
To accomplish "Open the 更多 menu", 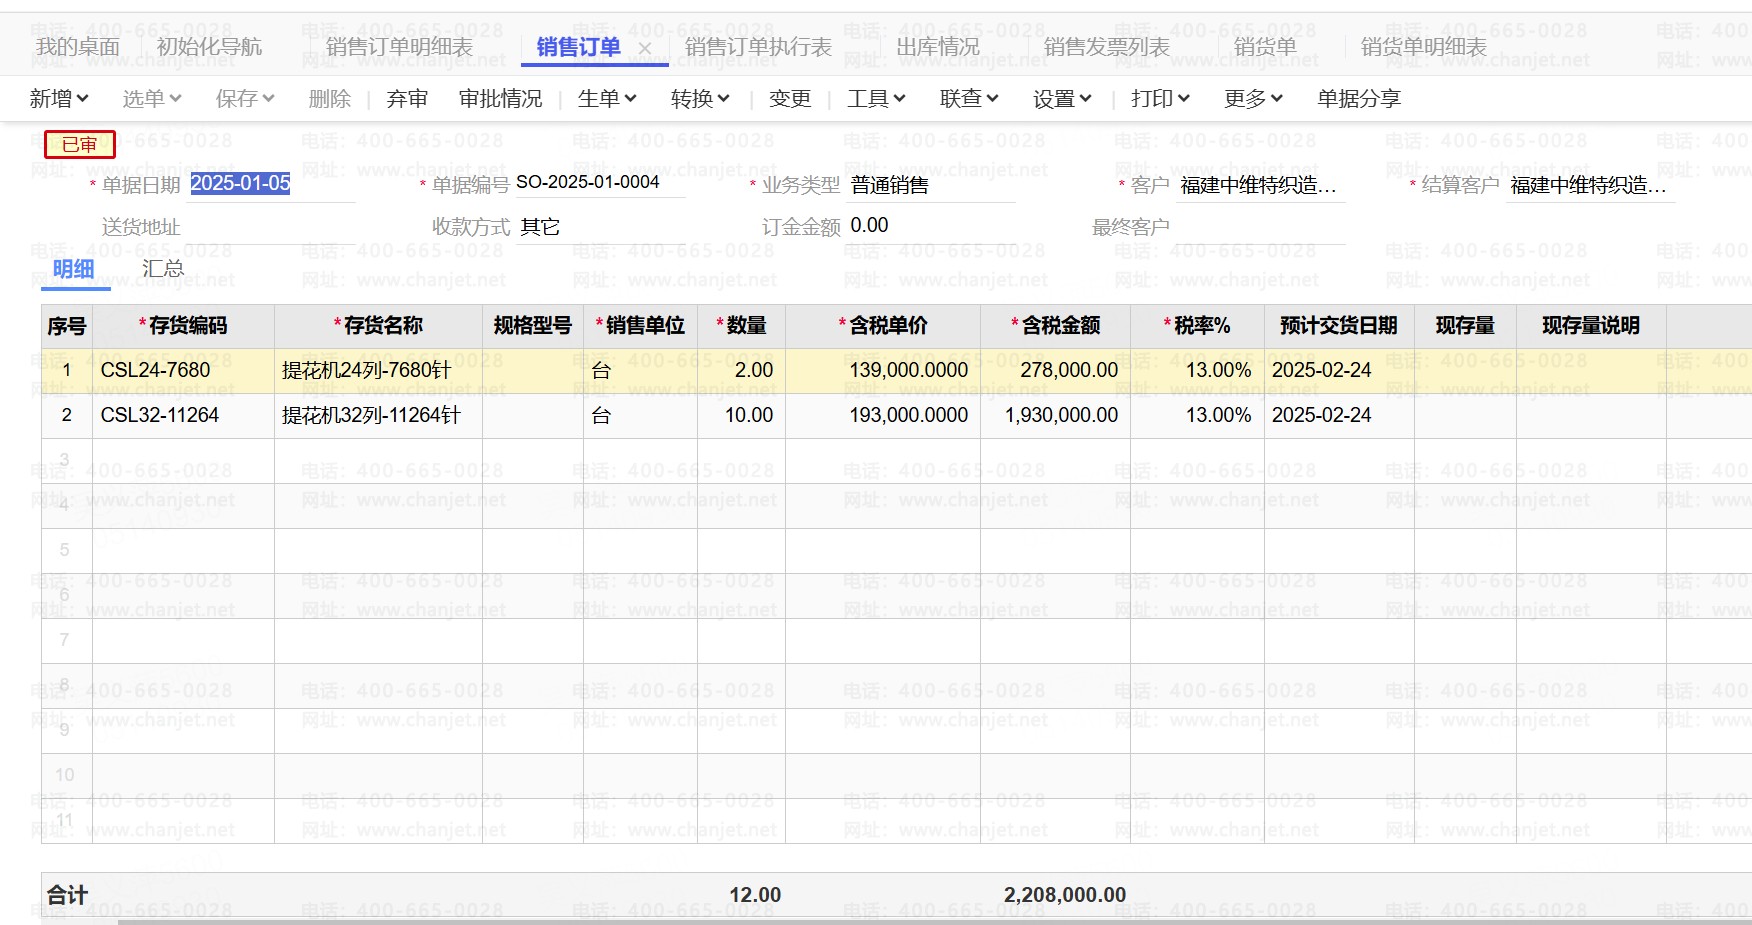I will [x=1253, y=99].
